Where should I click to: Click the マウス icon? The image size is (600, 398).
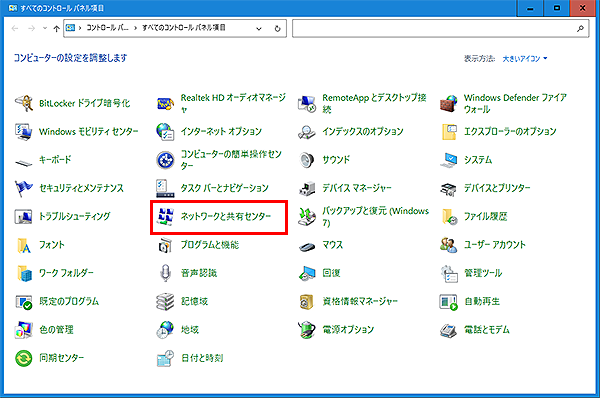(x=307, y=246)
